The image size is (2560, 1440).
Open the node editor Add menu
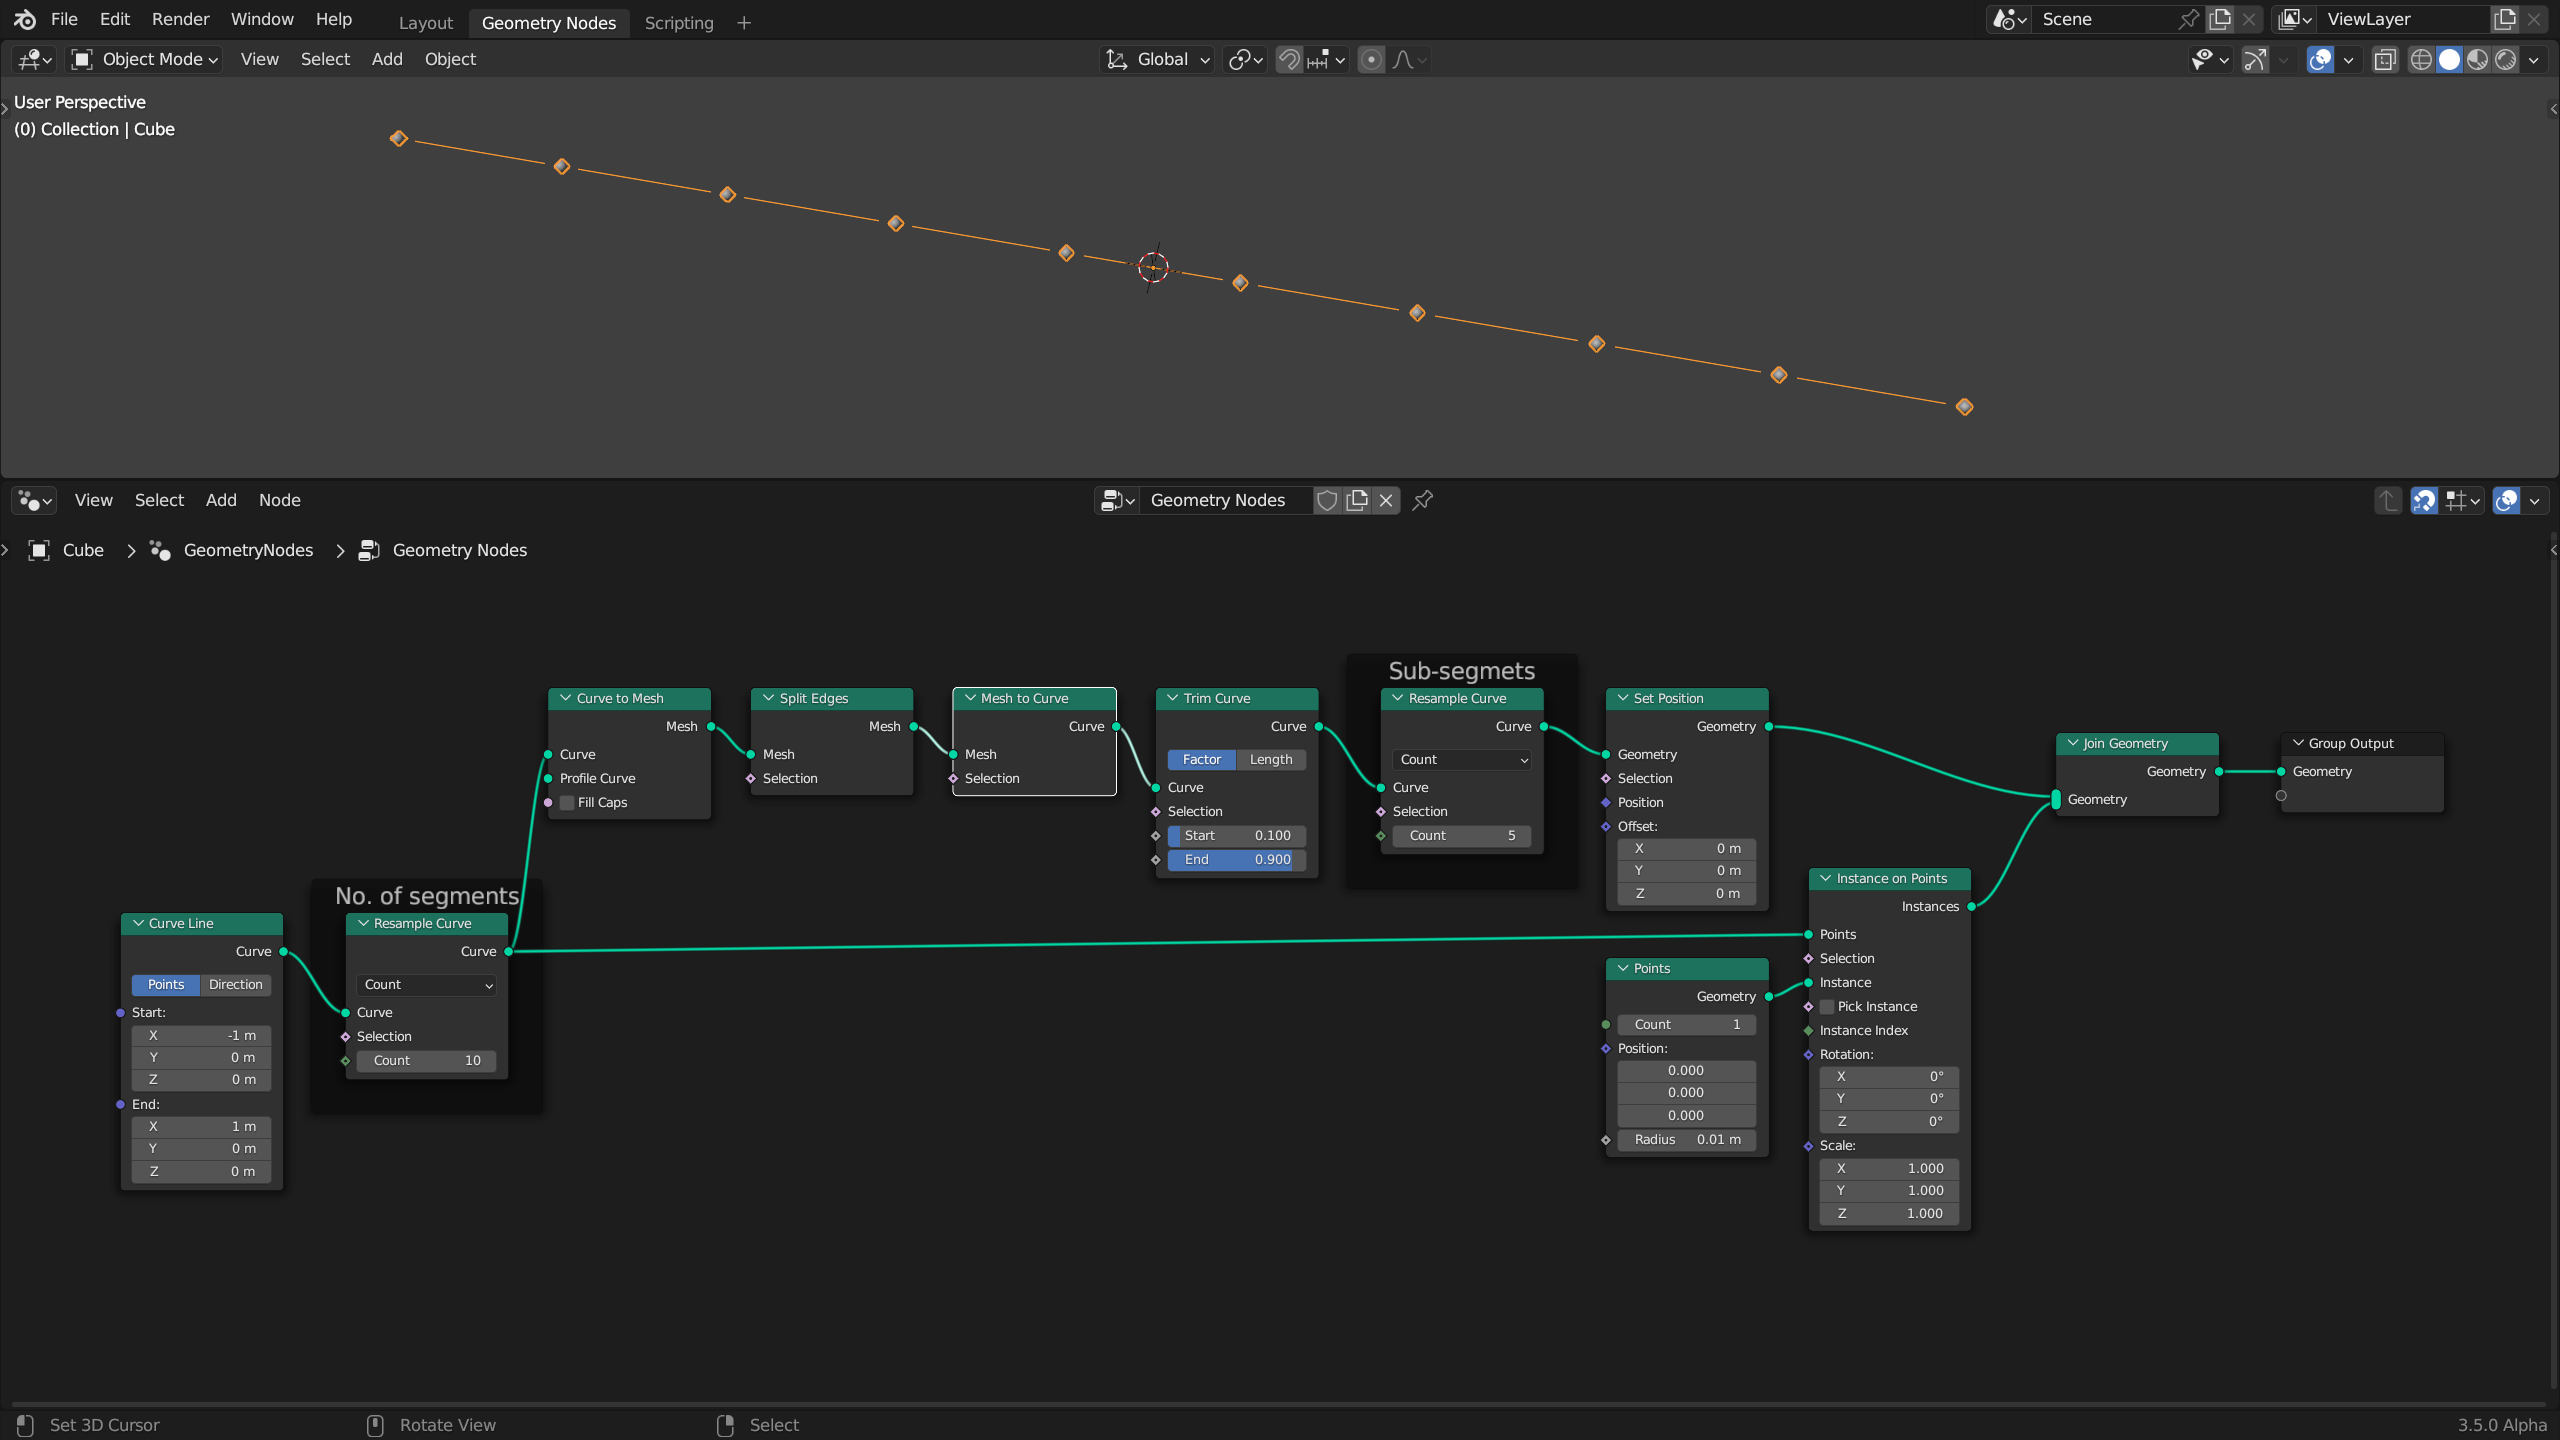coord(221,500)
